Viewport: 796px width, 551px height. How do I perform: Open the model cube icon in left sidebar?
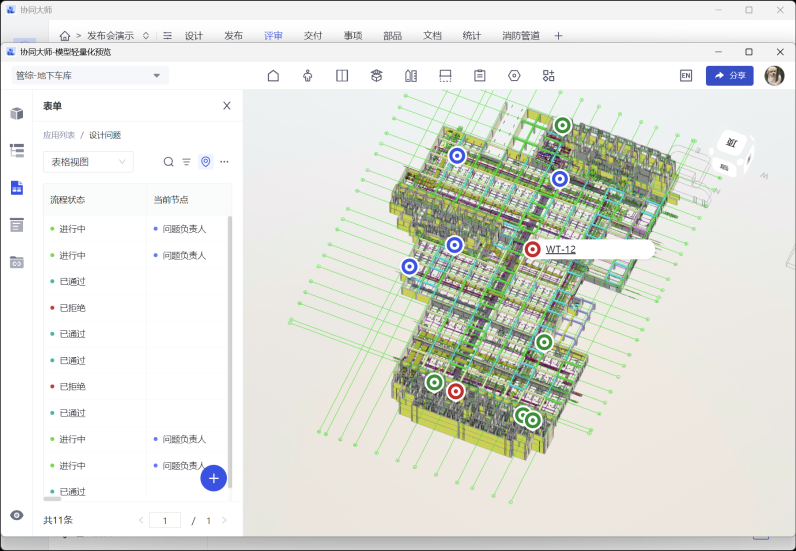coord(17,114)
